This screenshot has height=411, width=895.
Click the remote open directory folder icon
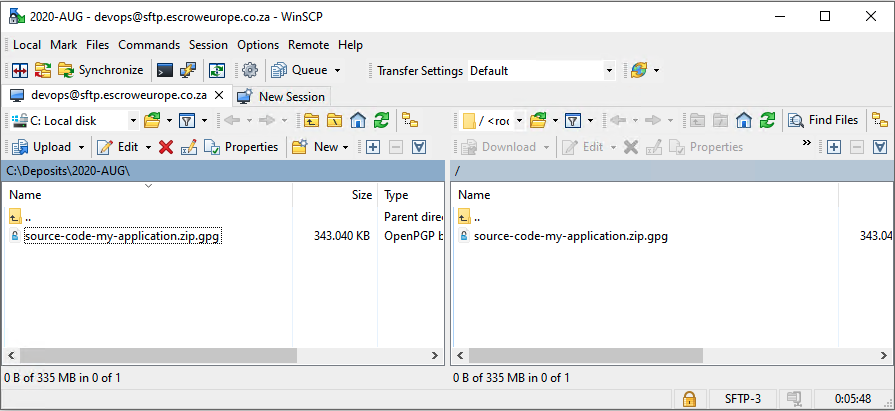click(x=538, y=120)
